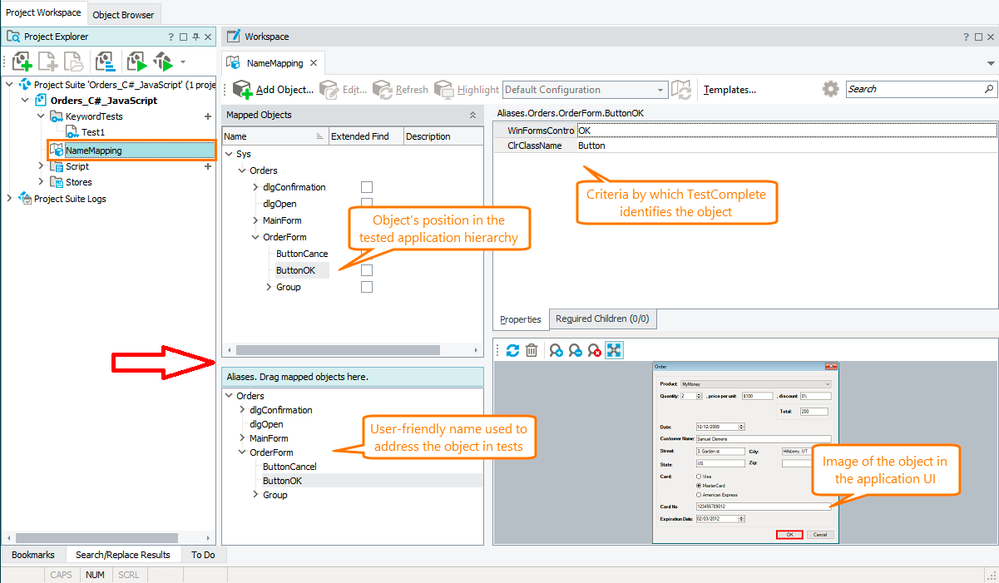Click the refresh image icon above the preview
This screenshot has width=999, height=583.
click(512, 350)
